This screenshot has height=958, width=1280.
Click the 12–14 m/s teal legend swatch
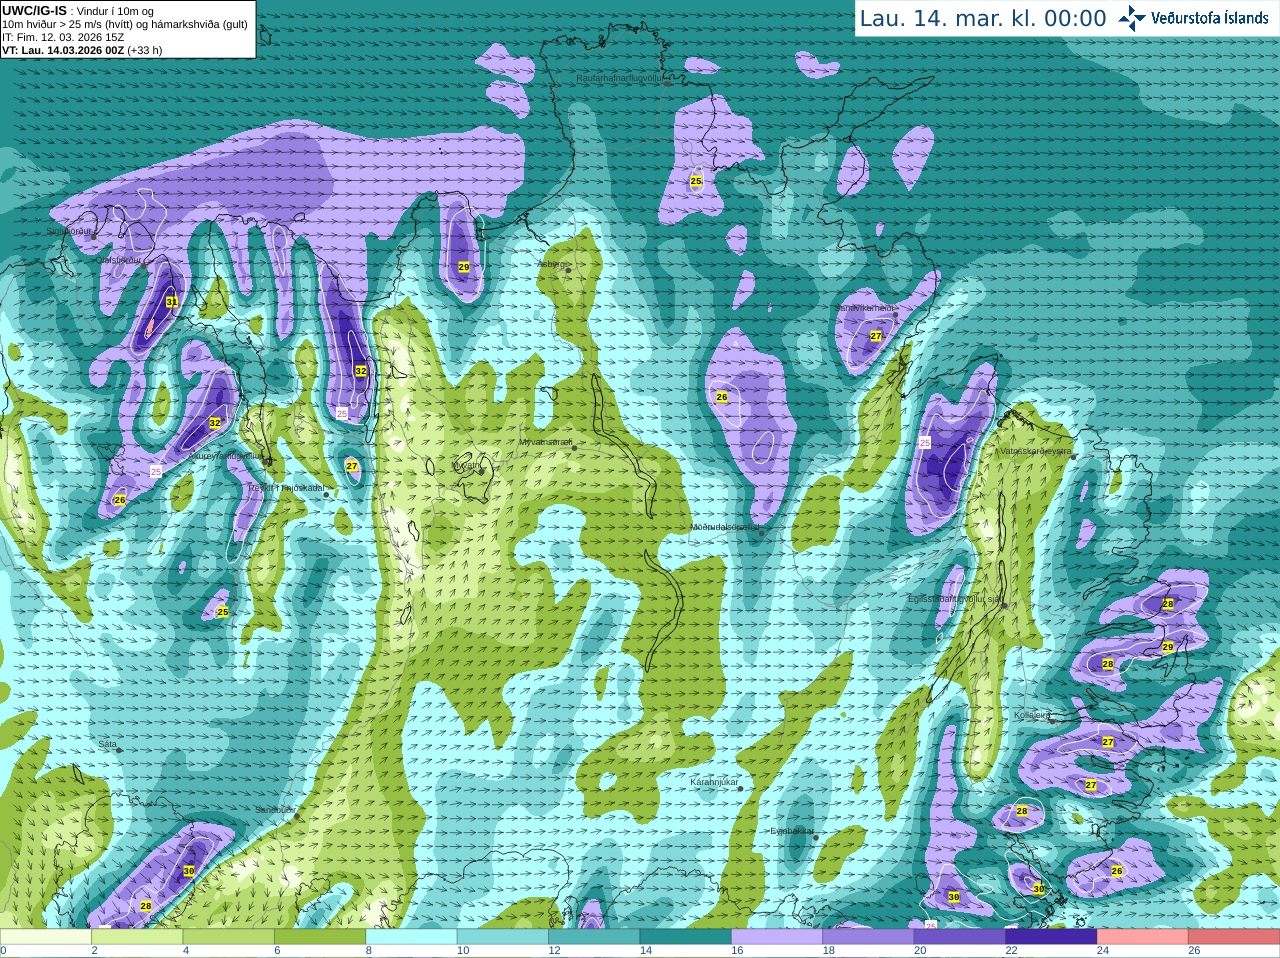(x=594, y=937)
